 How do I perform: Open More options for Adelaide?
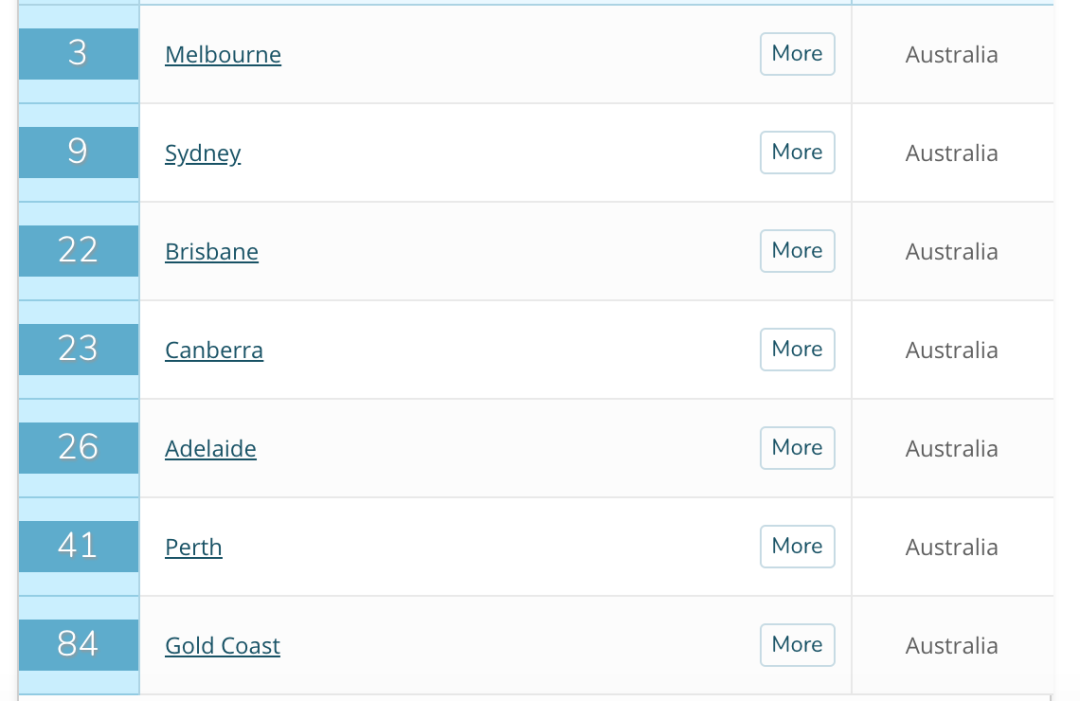[797, 448]
